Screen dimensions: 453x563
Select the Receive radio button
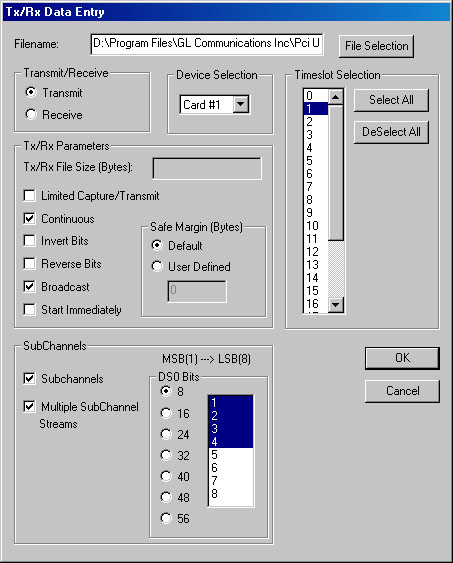31,115
